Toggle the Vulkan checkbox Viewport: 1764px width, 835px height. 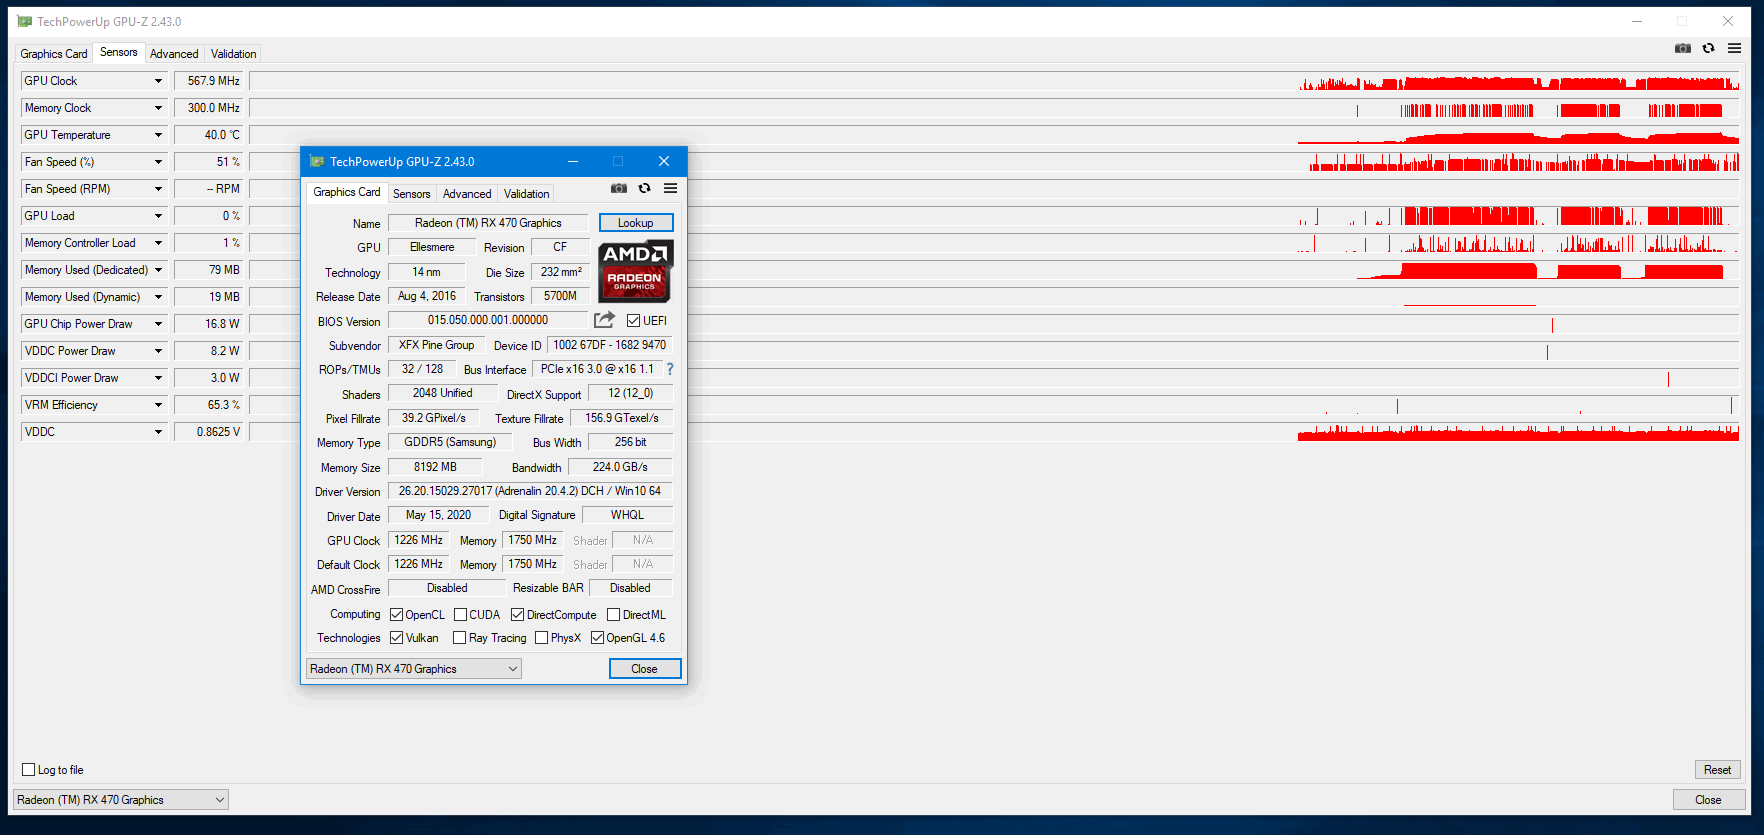coord(396,637)
